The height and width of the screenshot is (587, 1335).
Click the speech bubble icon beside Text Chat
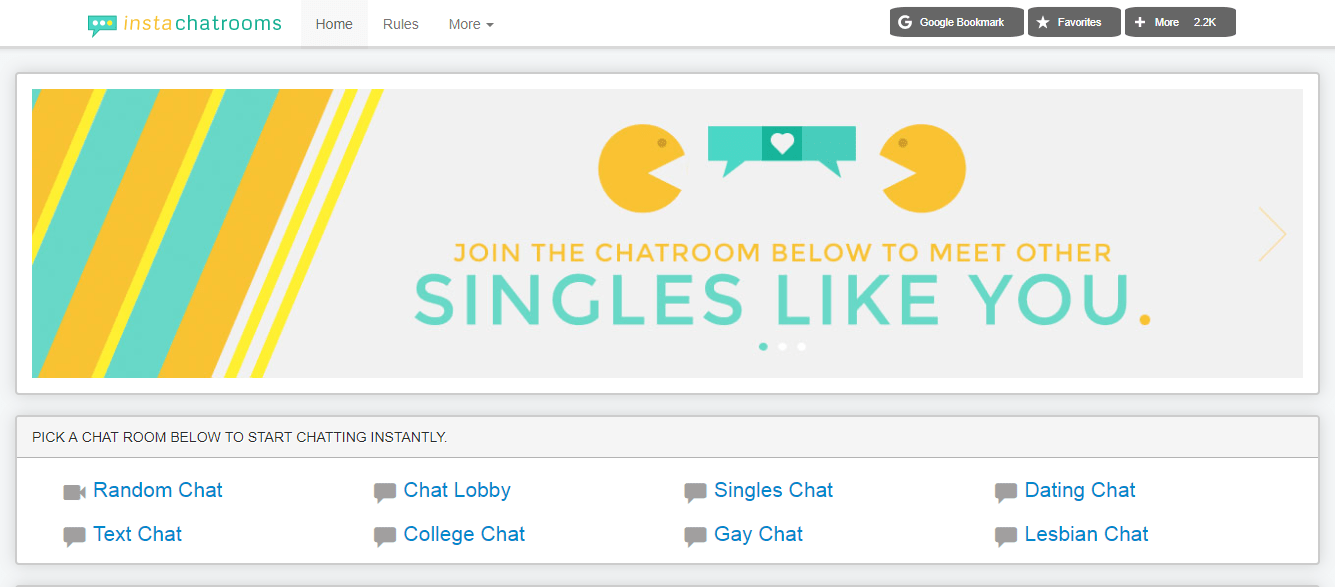[x=75, y=537]
